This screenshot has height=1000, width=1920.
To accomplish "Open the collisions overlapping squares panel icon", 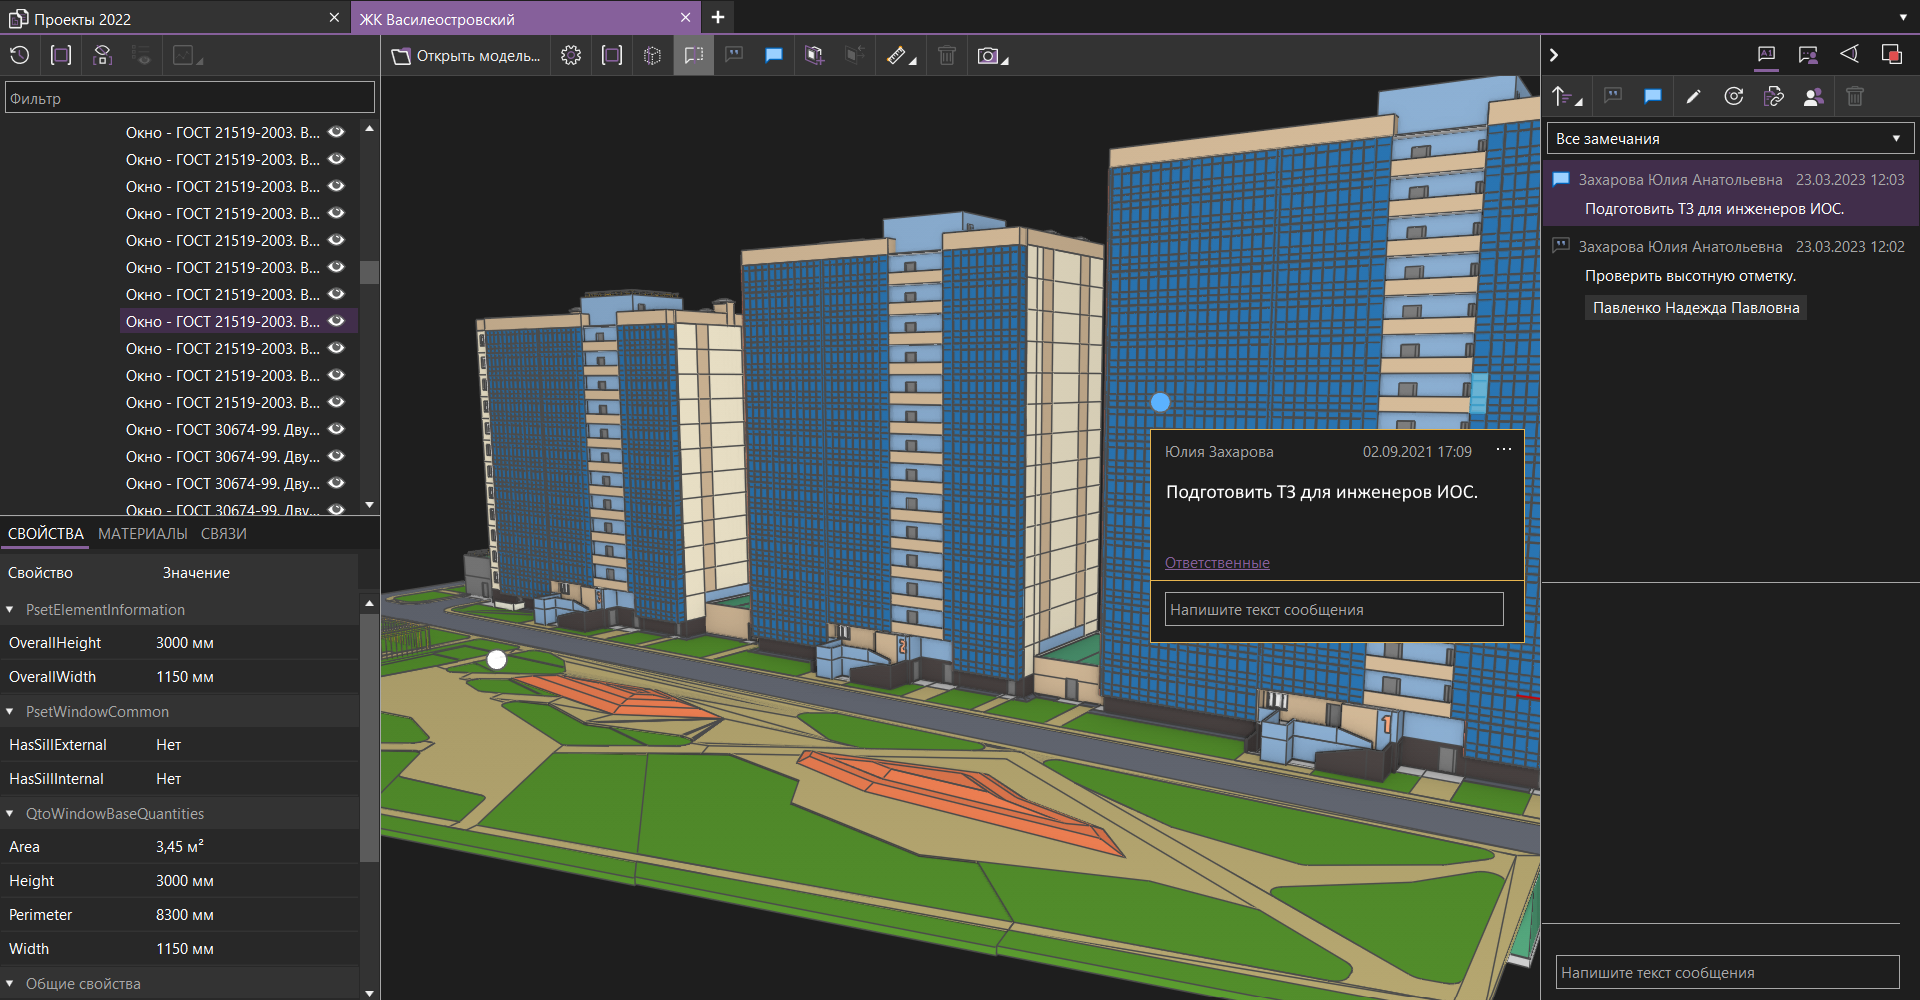I will pos(1891,55).
